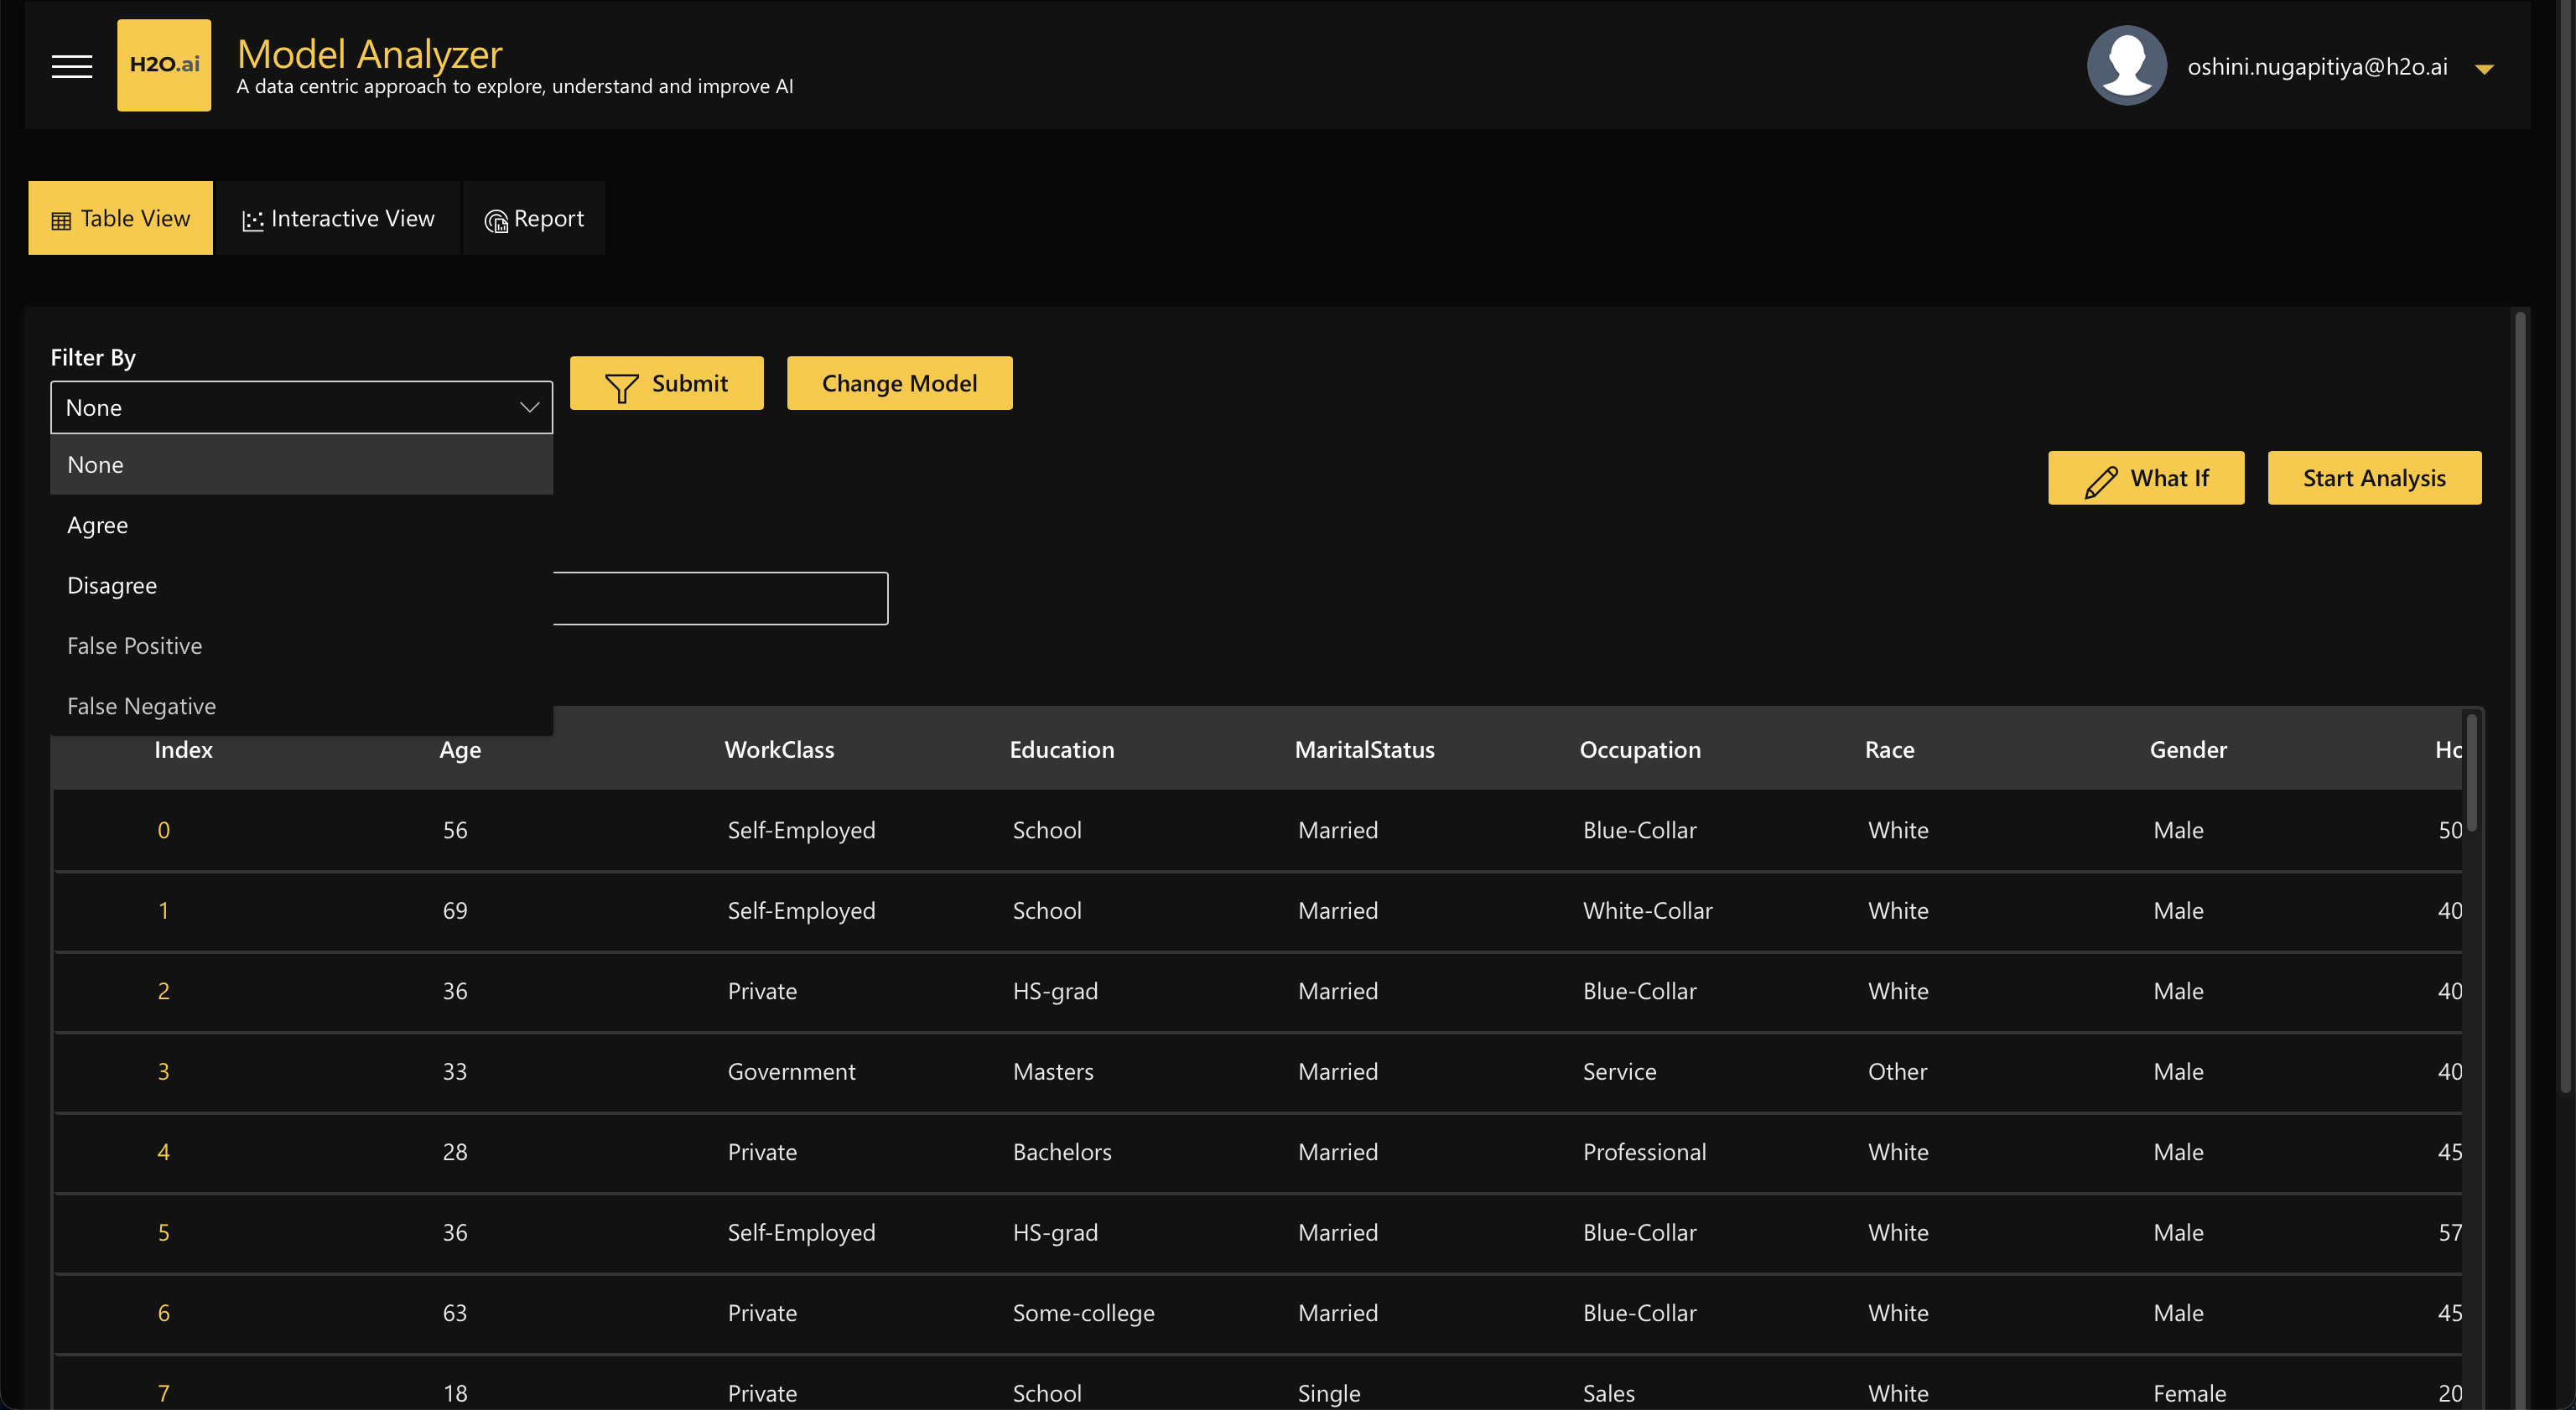2576x1410 pixels.
Task: Open the Report tab
Action: (535, 218)
